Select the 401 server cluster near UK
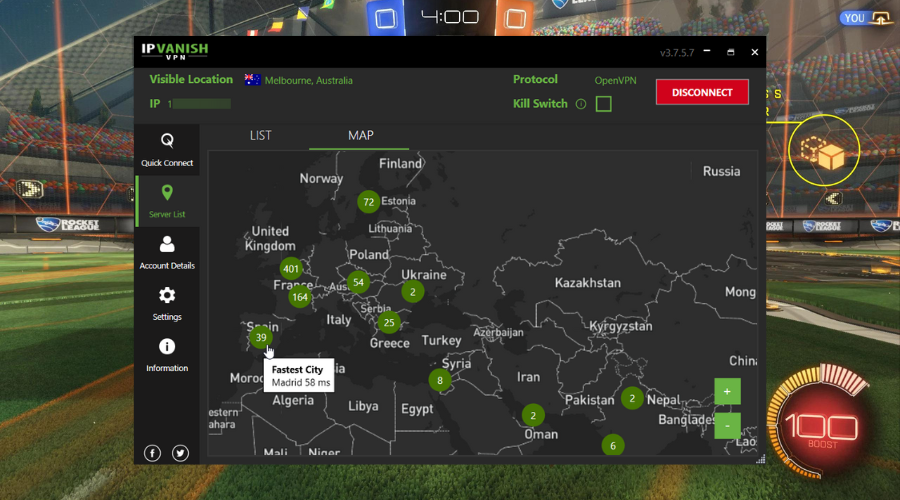 291,268
